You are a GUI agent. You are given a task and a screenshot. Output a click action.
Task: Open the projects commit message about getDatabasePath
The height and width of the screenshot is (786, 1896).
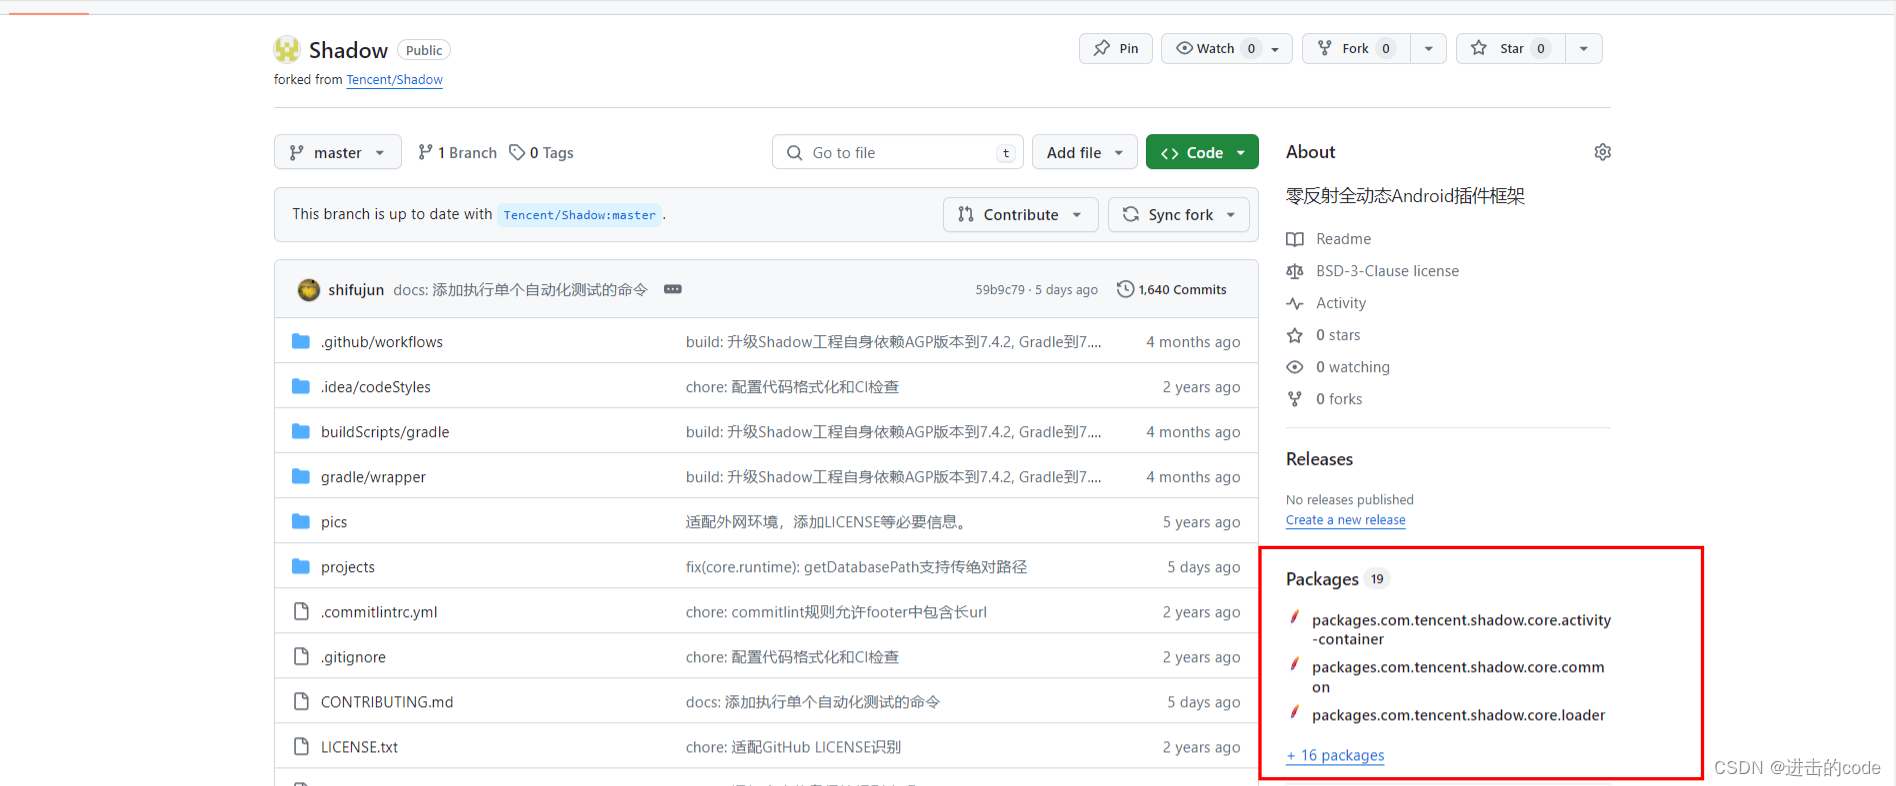[856, 567]
